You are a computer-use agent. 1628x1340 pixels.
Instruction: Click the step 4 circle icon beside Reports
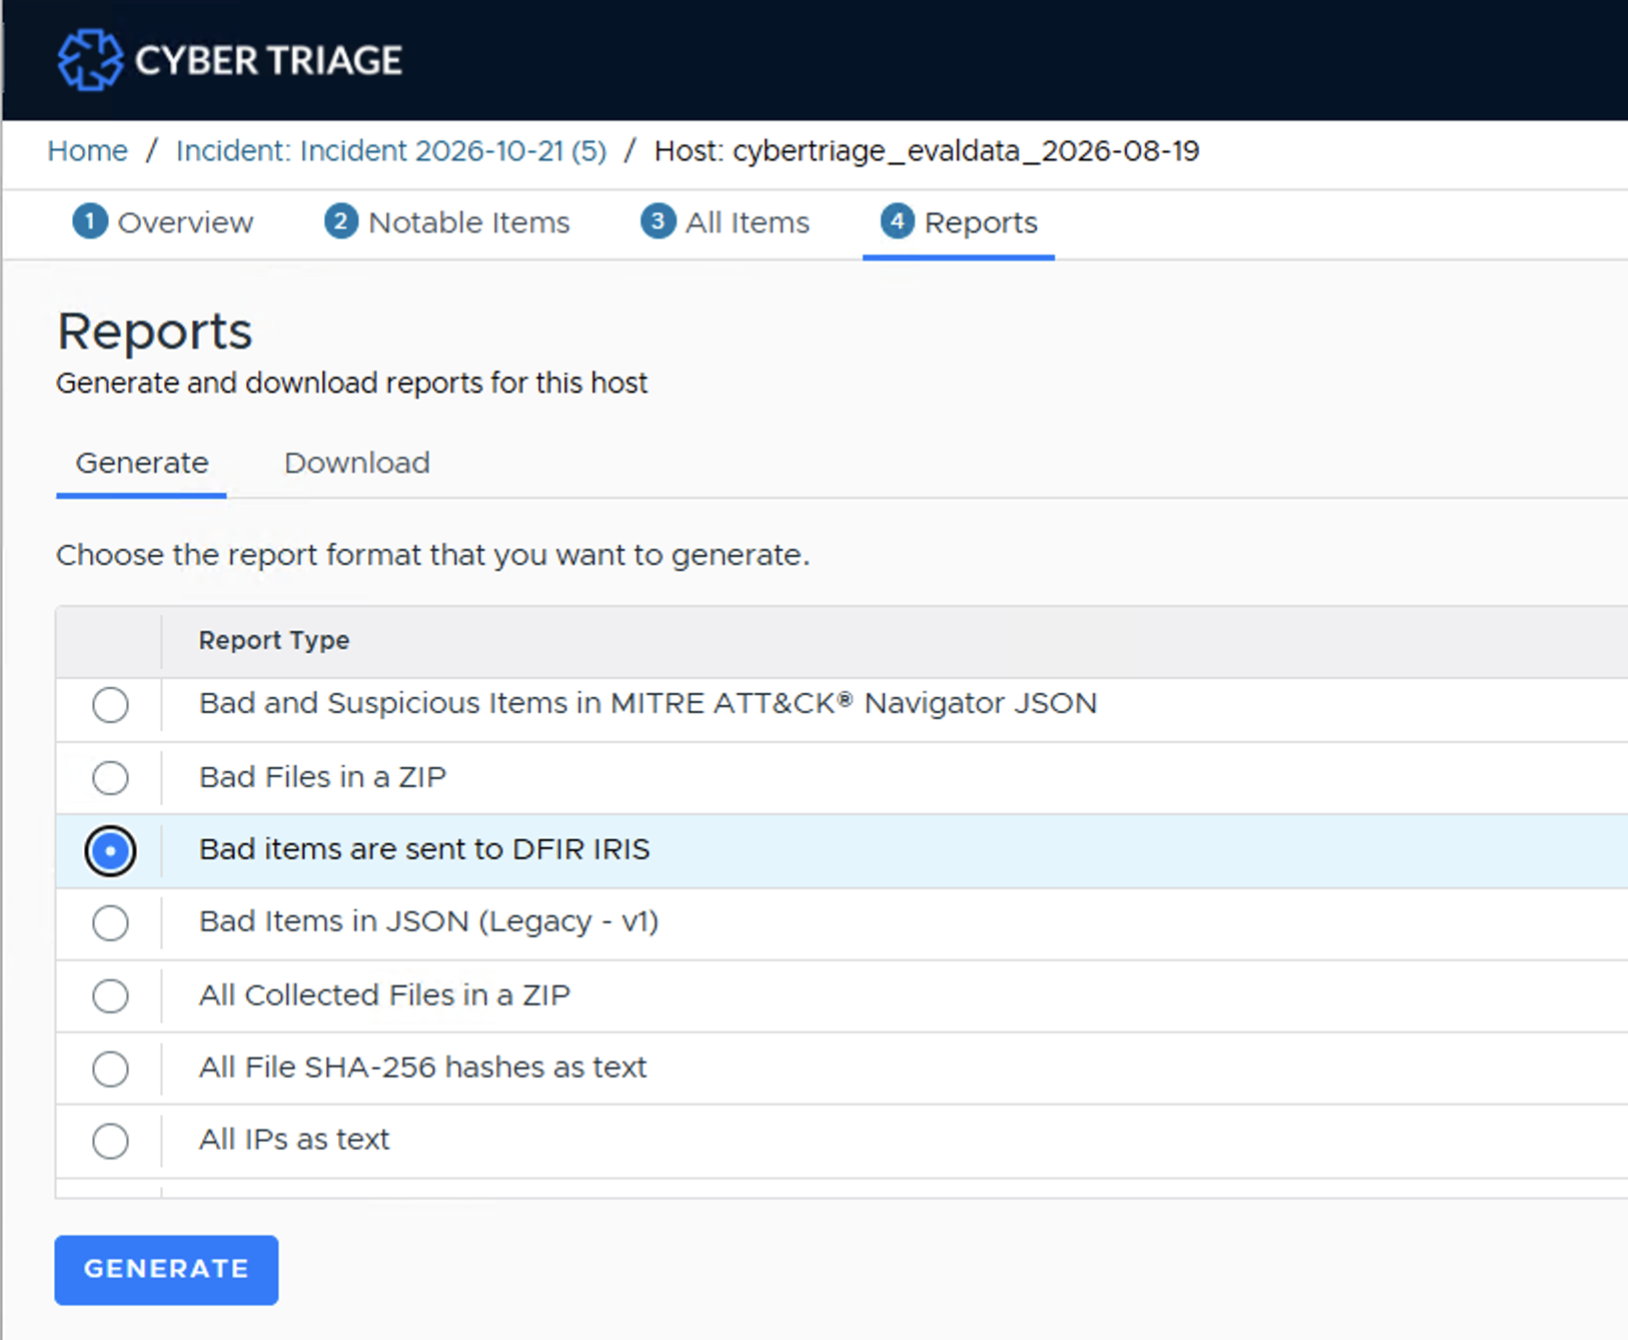tap(897, 221)
